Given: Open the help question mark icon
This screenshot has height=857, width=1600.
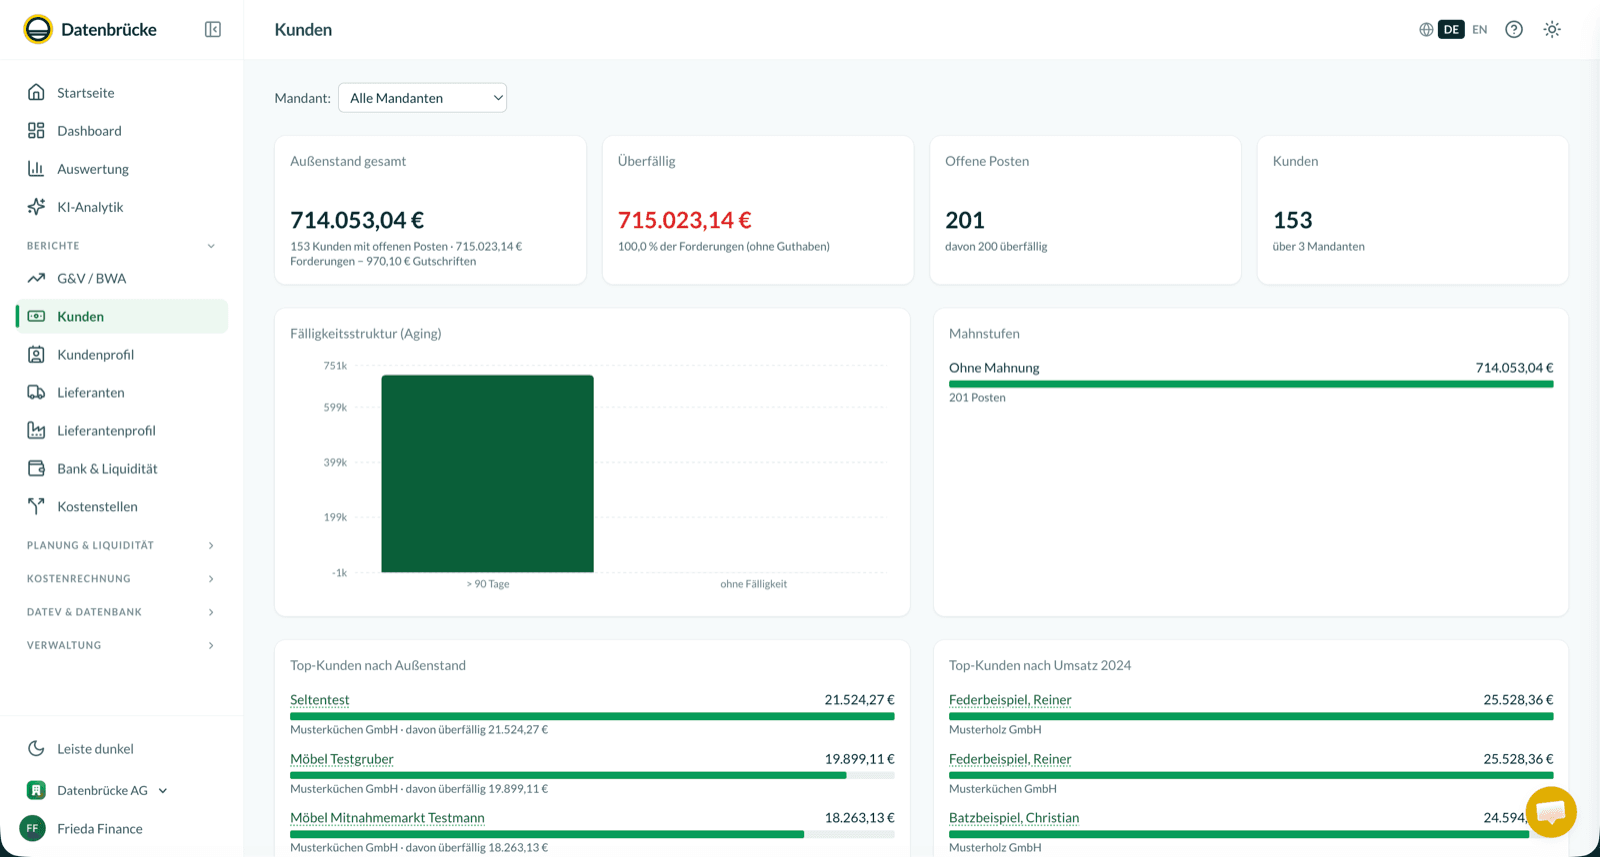Looking at the screenshot, I should coord(1514,30).
